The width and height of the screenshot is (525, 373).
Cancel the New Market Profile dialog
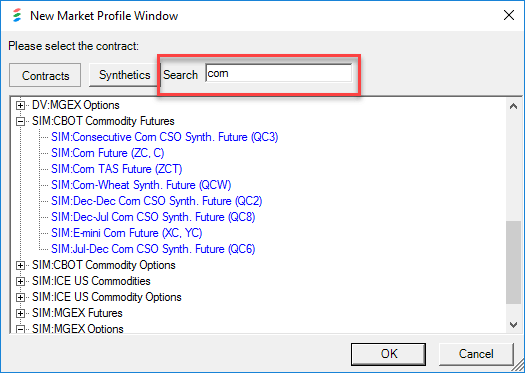click(476, 354)
